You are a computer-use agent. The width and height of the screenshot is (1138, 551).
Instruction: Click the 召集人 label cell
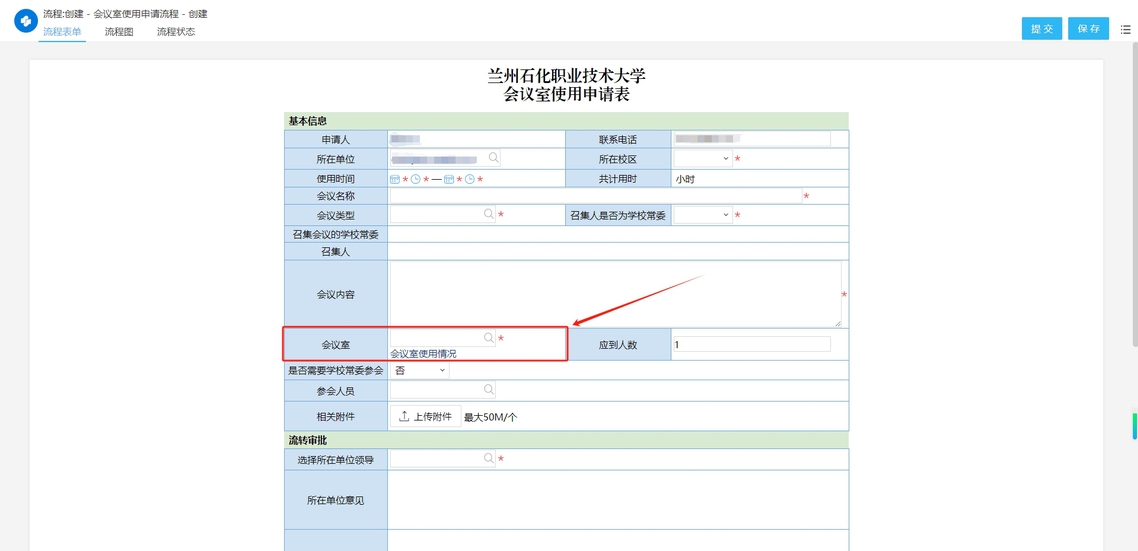[336, 252]
